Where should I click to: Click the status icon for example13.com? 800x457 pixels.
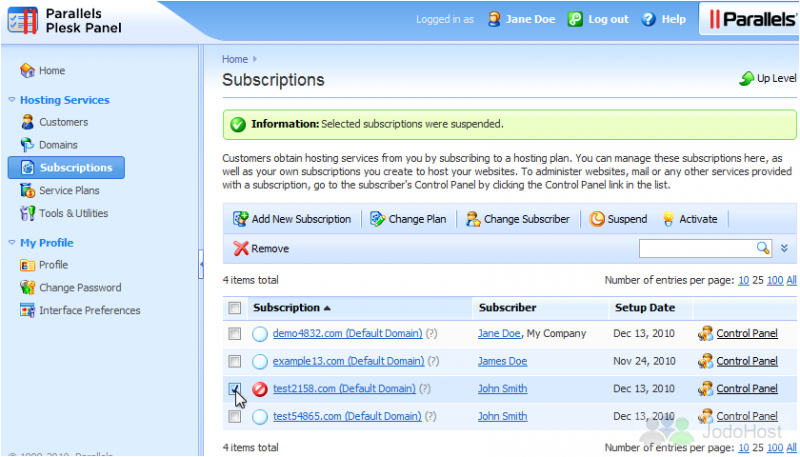pos(260,362)
